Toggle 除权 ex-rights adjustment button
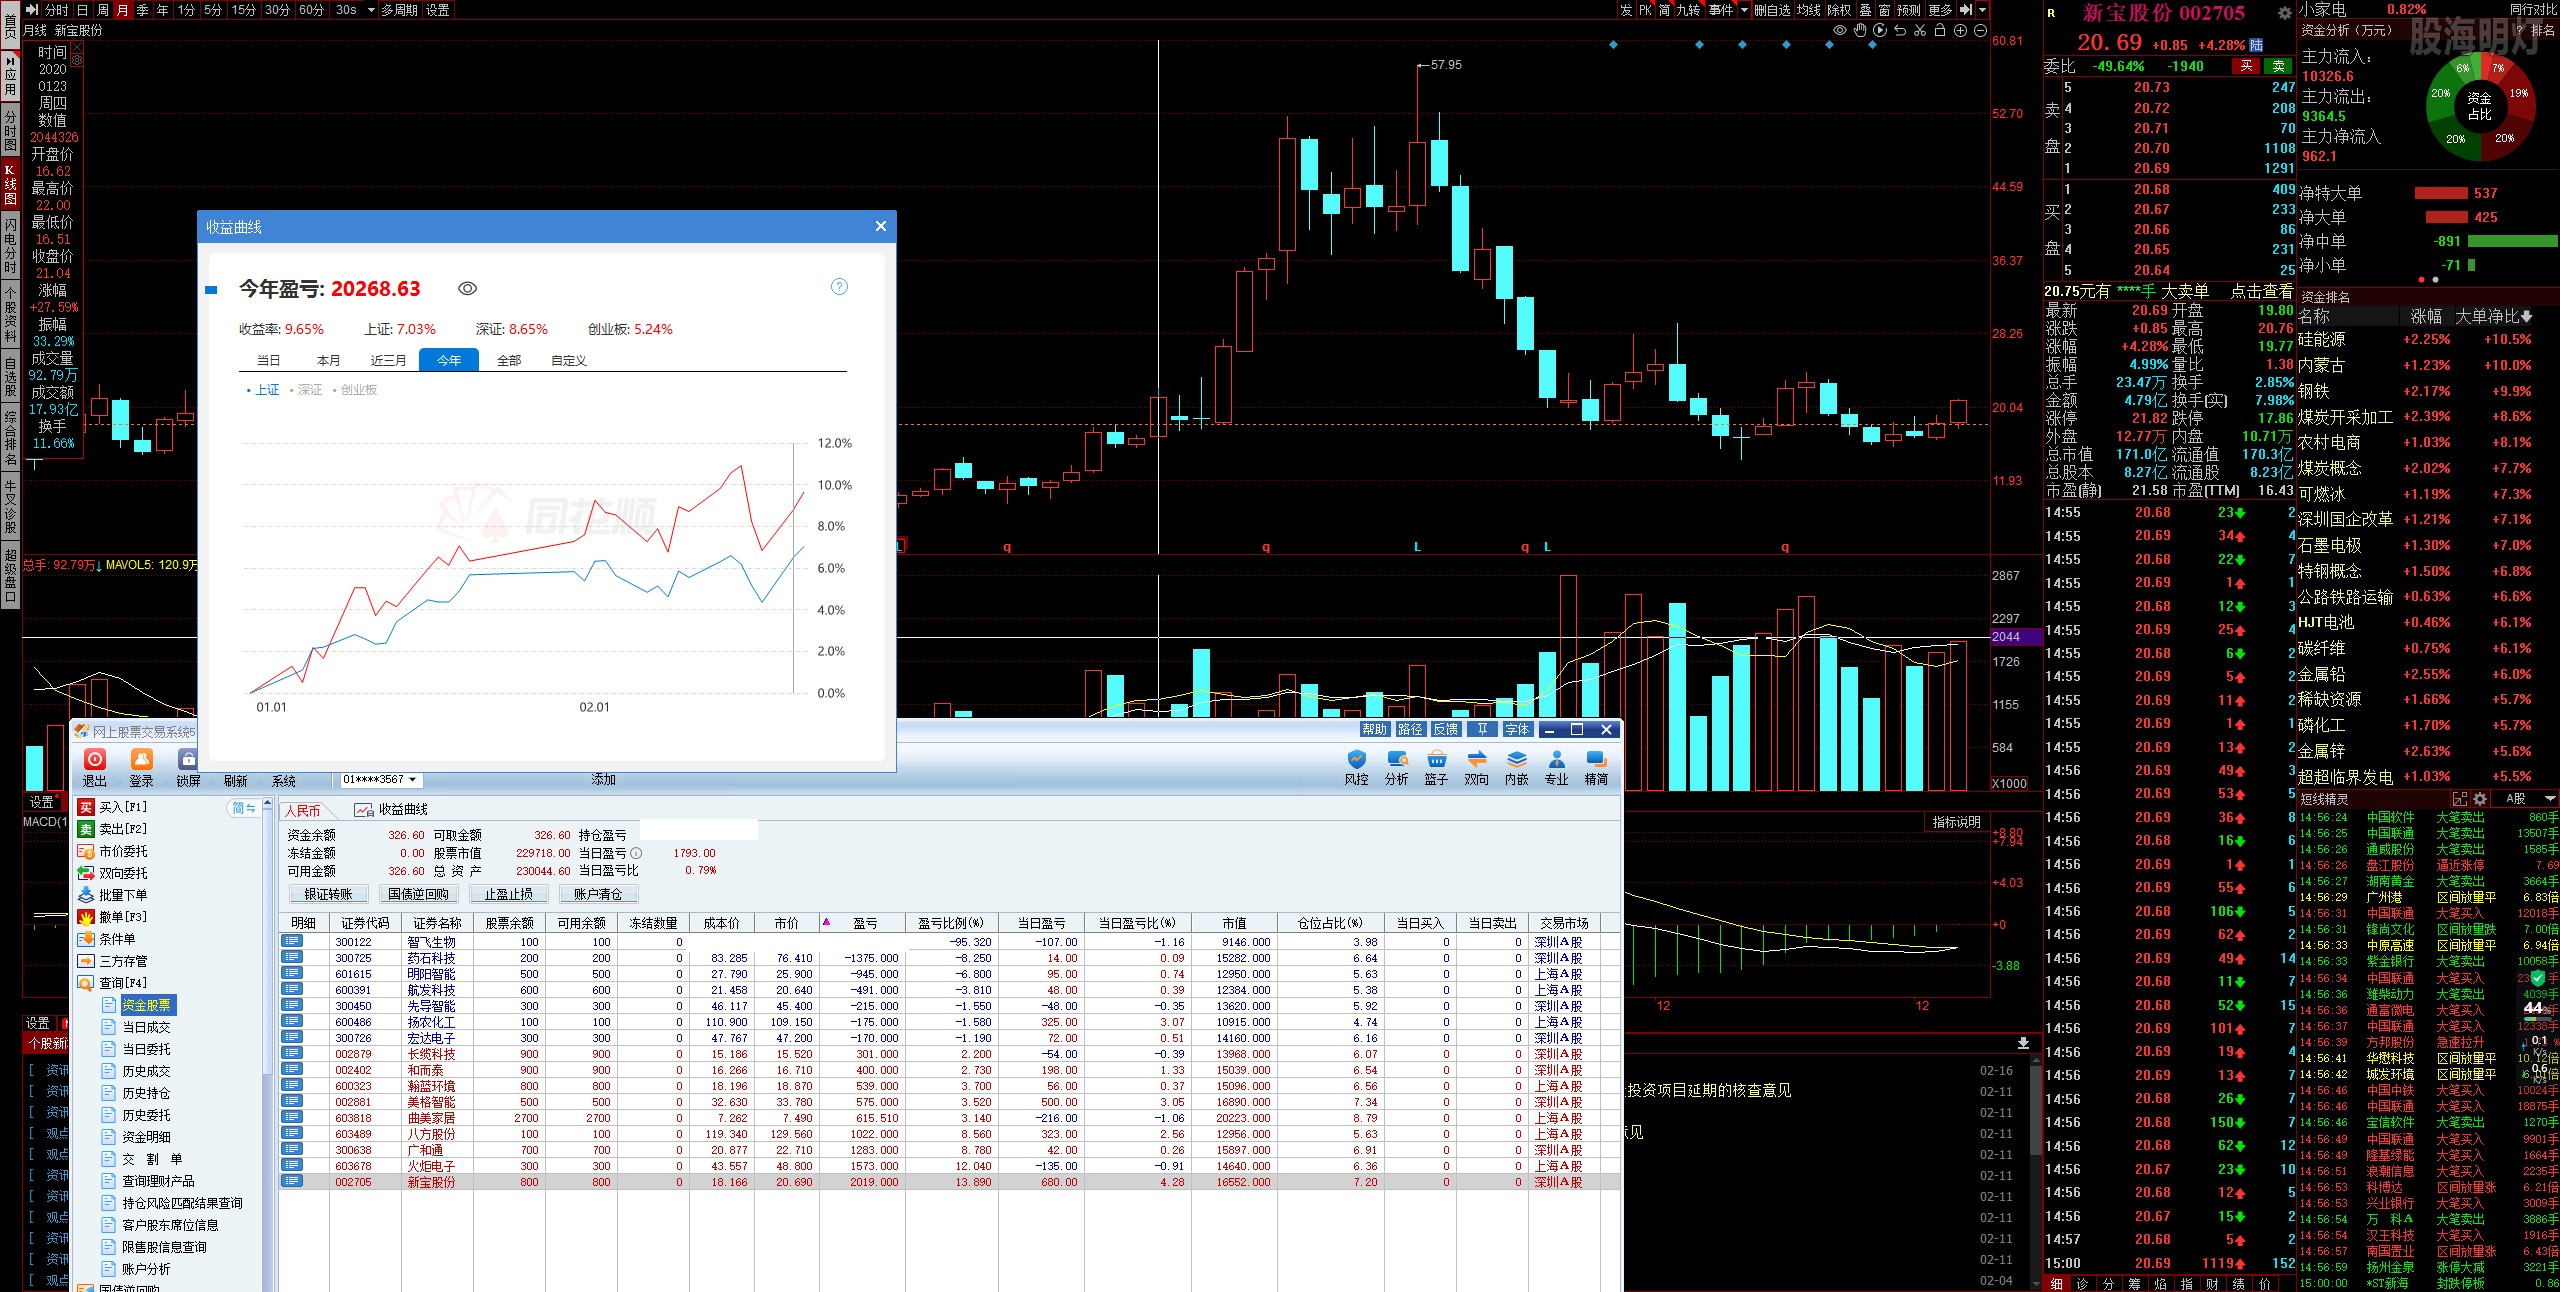This screenshot has height=1292, width=2560. tap(1839, 10)
